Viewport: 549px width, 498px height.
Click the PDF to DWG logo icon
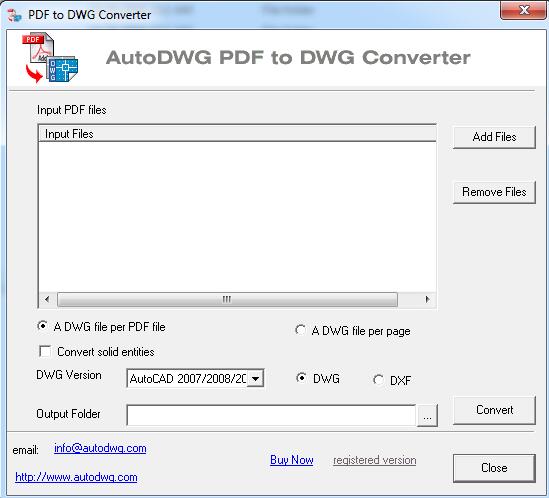tap(50, 57)
